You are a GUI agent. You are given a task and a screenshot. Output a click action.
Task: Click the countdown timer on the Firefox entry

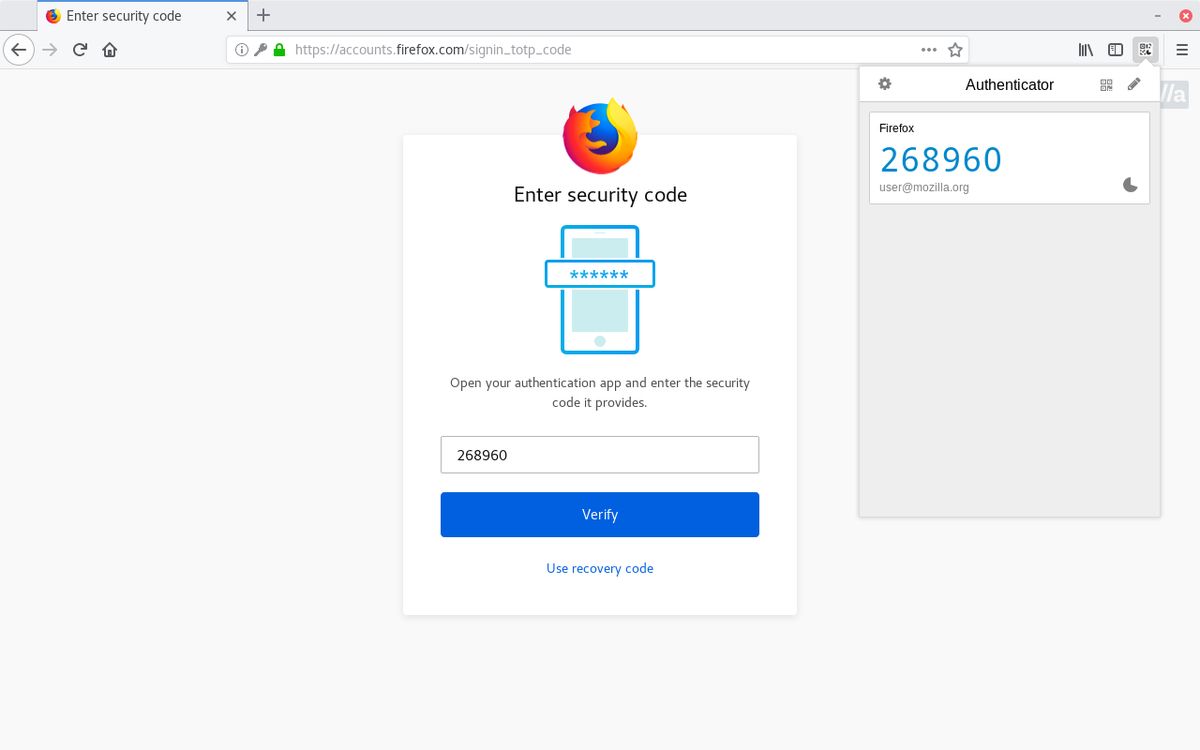coord(1130,186)
